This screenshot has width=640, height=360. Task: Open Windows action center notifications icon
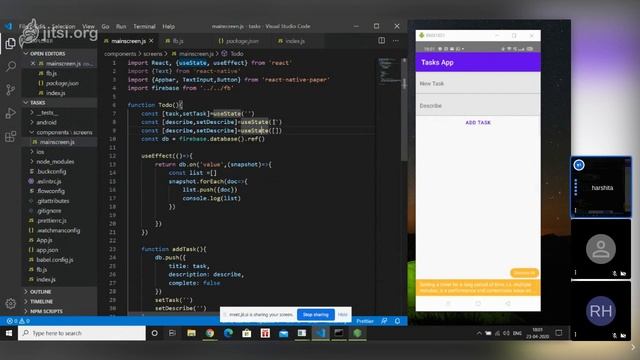pyautogui.click(x=559, y=333)
